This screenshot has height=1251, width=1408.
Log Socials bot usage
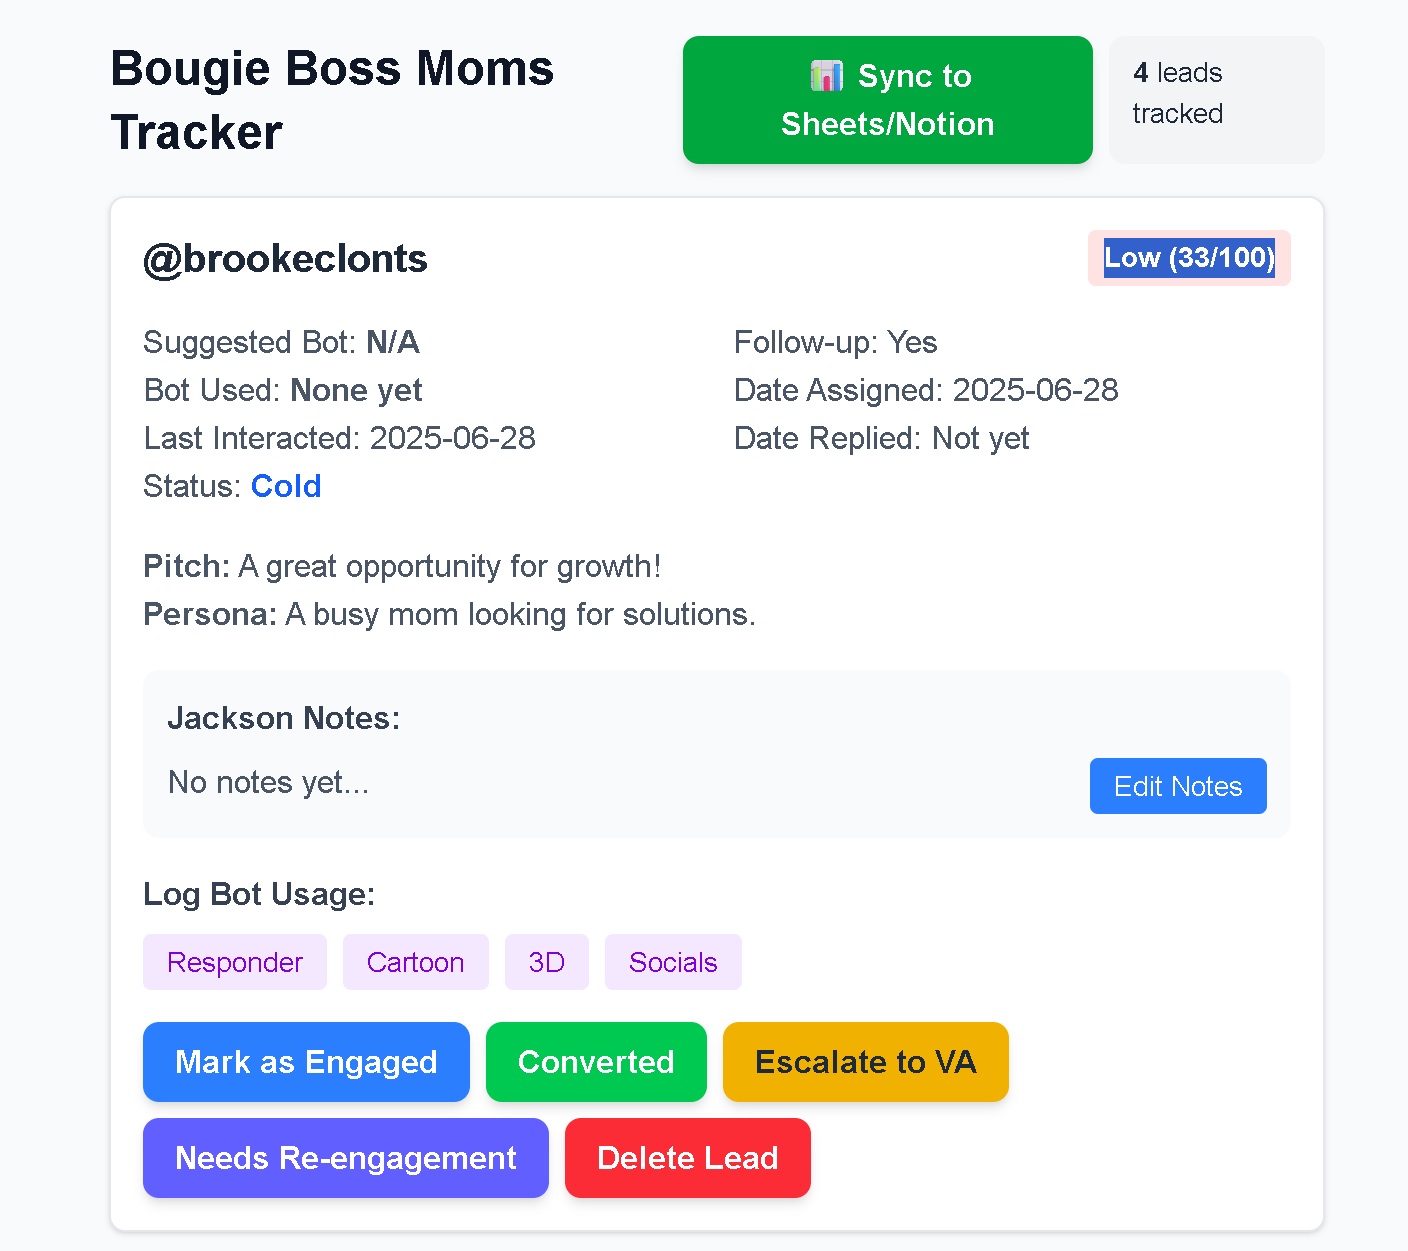673,962
